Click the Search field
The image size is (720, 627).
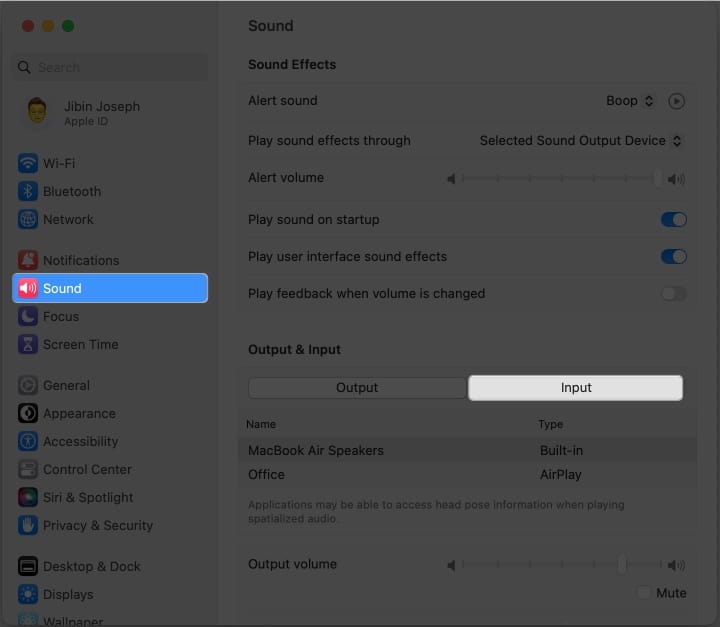pyautogui.click(x=110, y=68)
